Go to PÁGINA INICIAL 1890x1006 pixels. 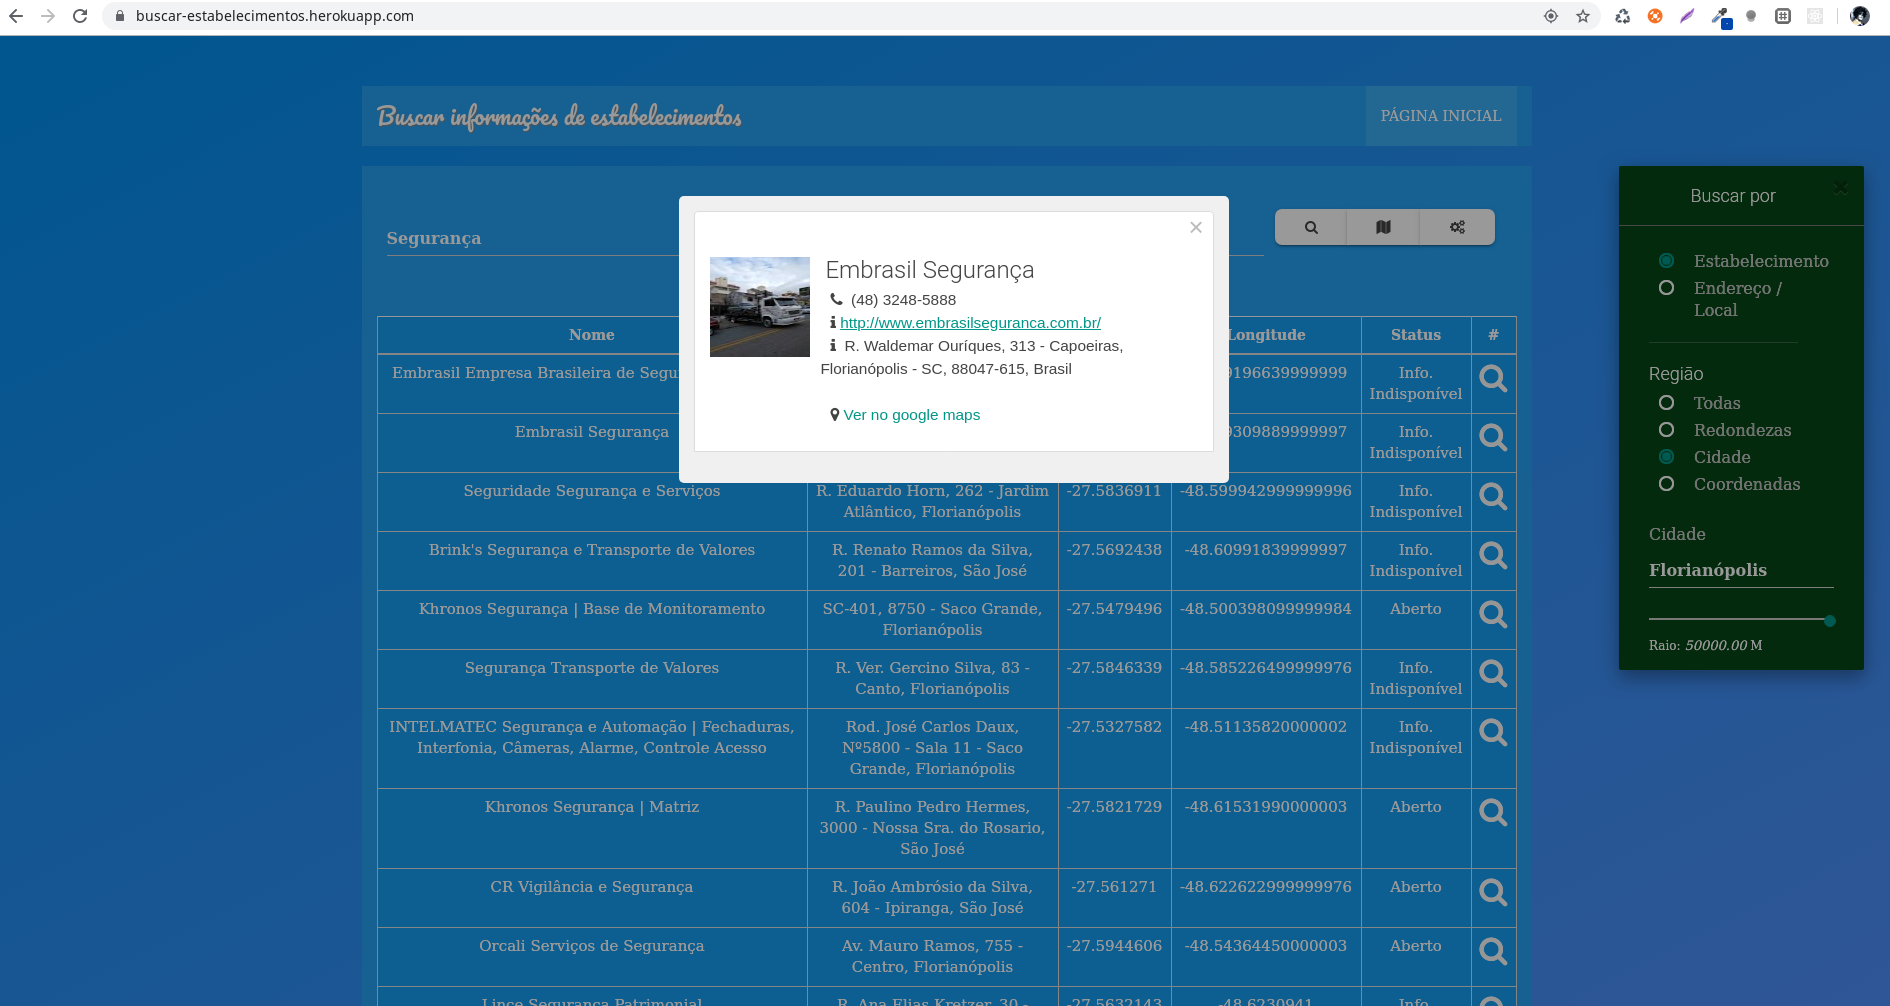click(1441, 116)
